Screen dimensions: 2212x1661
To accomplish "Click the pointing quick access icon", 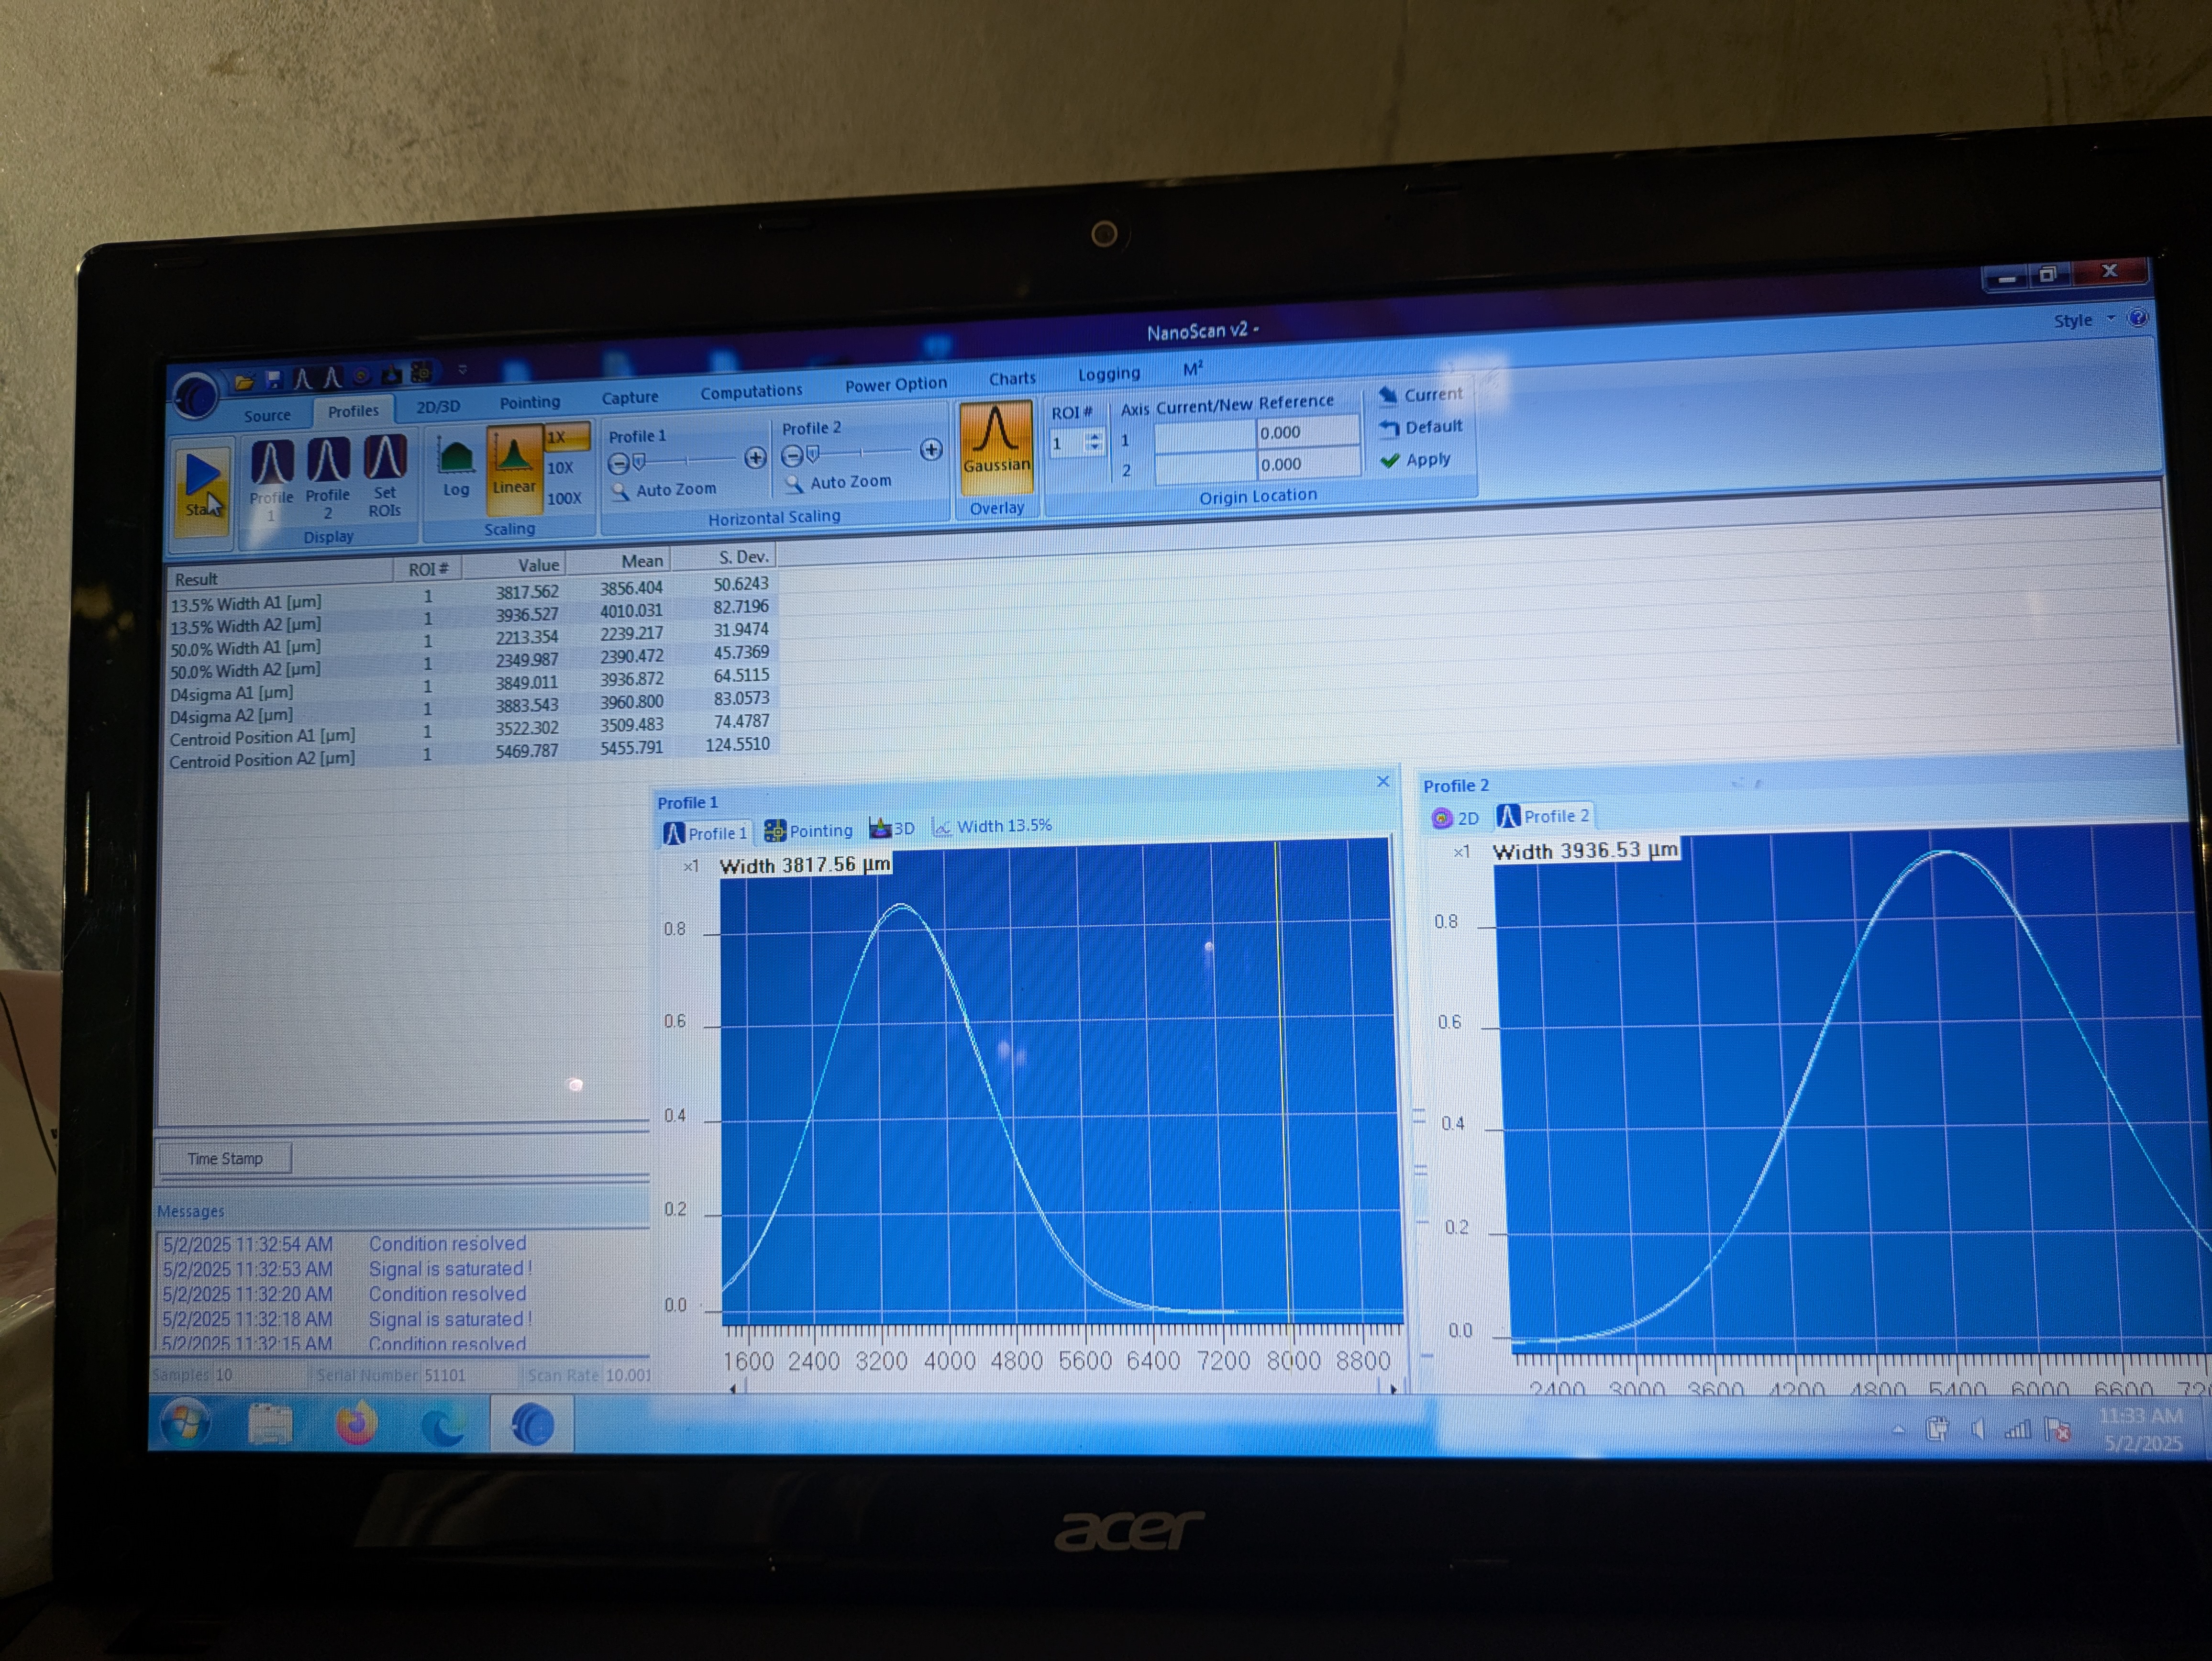I will (422, 373).
